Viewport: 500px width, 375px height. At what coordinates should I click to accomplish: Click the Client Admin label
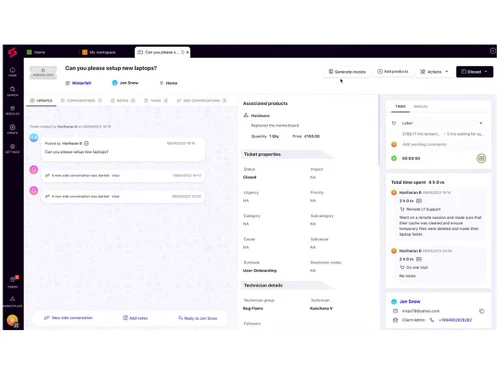[413, 320]
